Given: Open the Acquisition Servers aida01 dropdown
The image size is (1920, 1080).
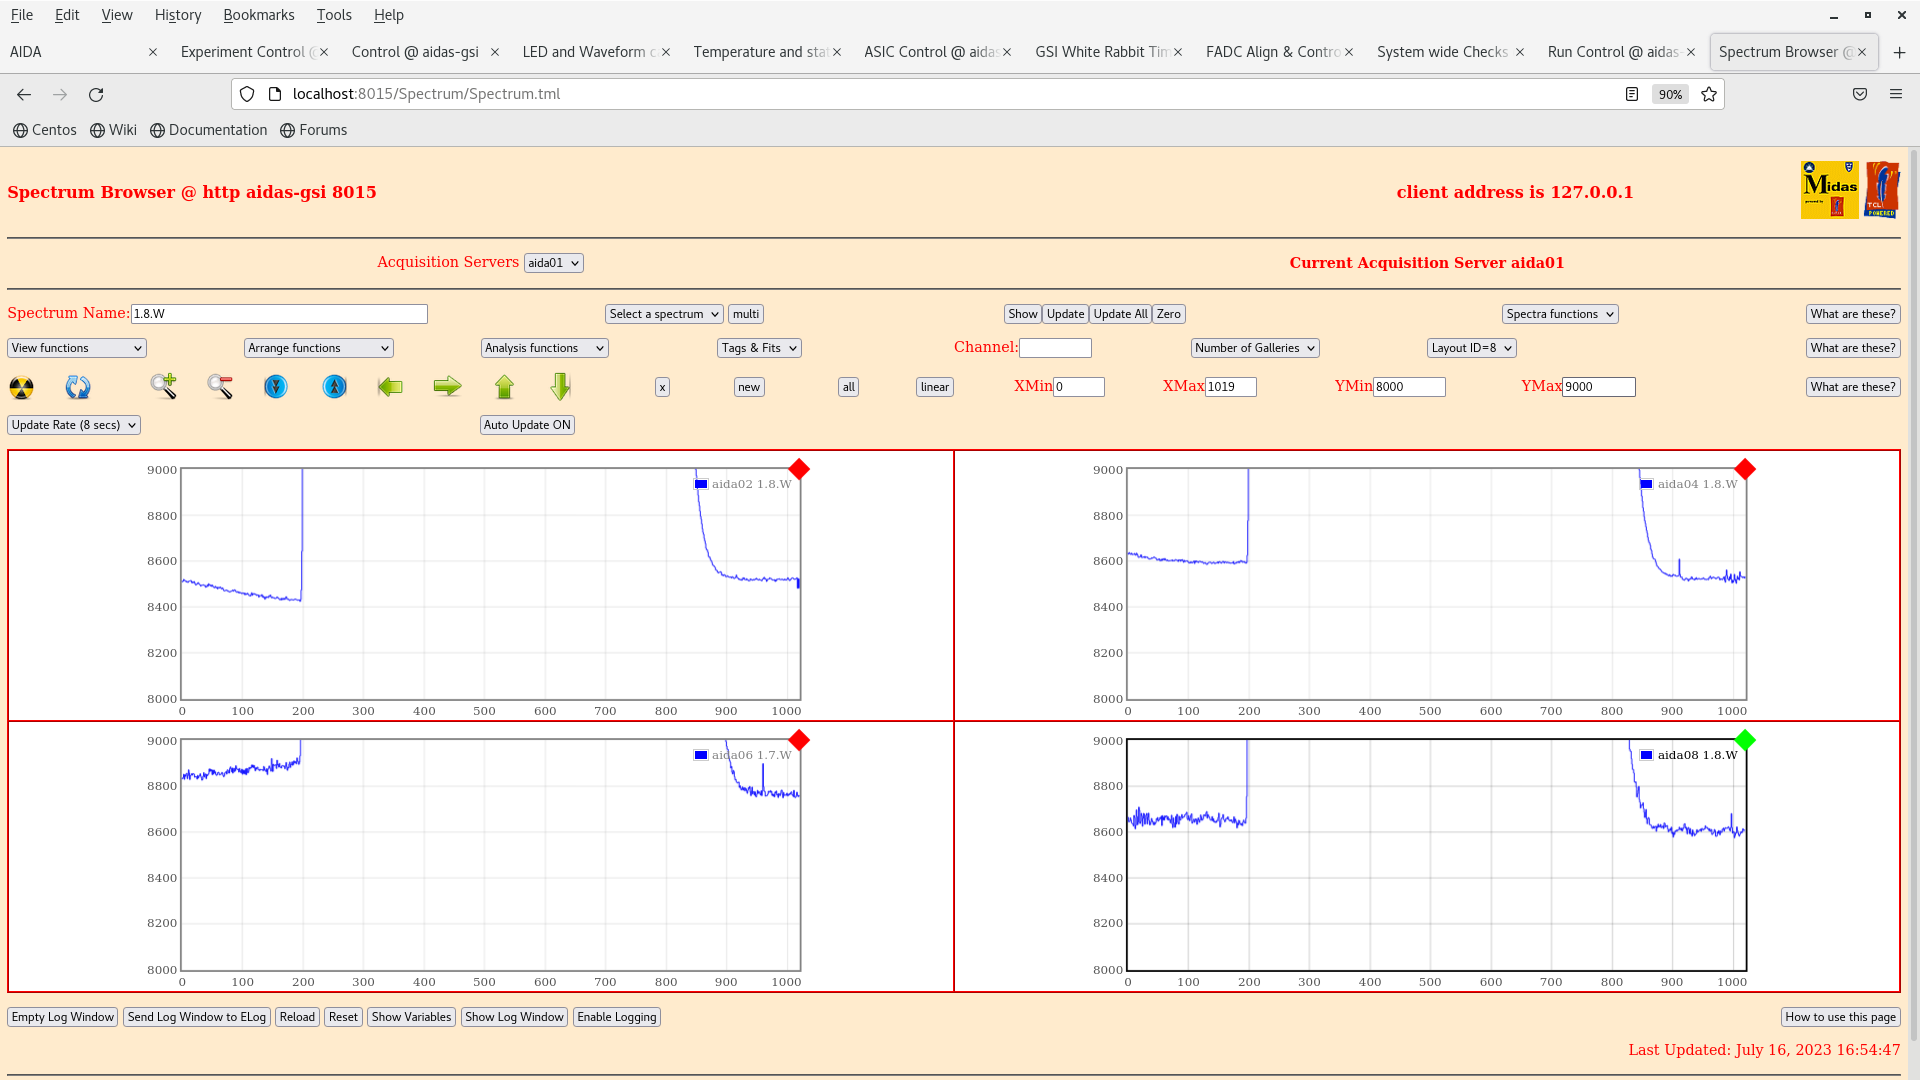Looking at the screenshot, I should point(553,263).
